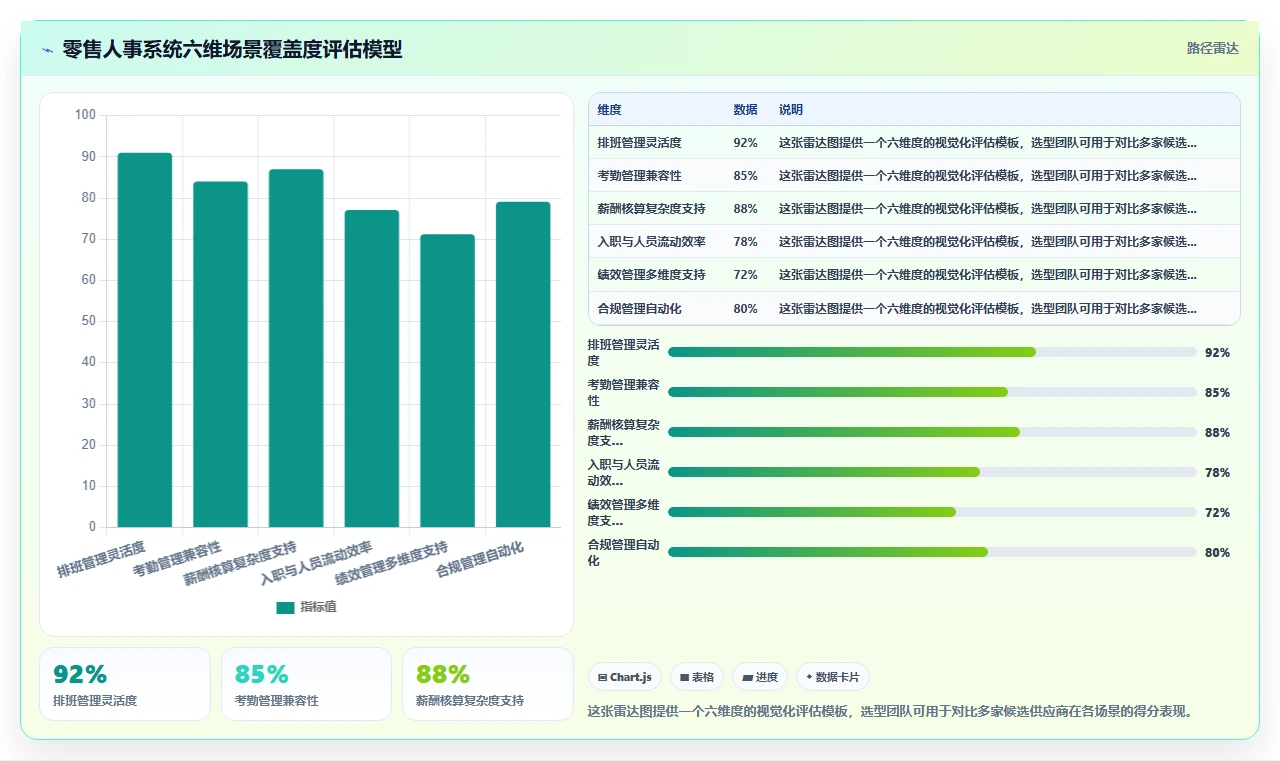Click the 薪酬核算复杂度支持 bar in chart

(296, 348)
